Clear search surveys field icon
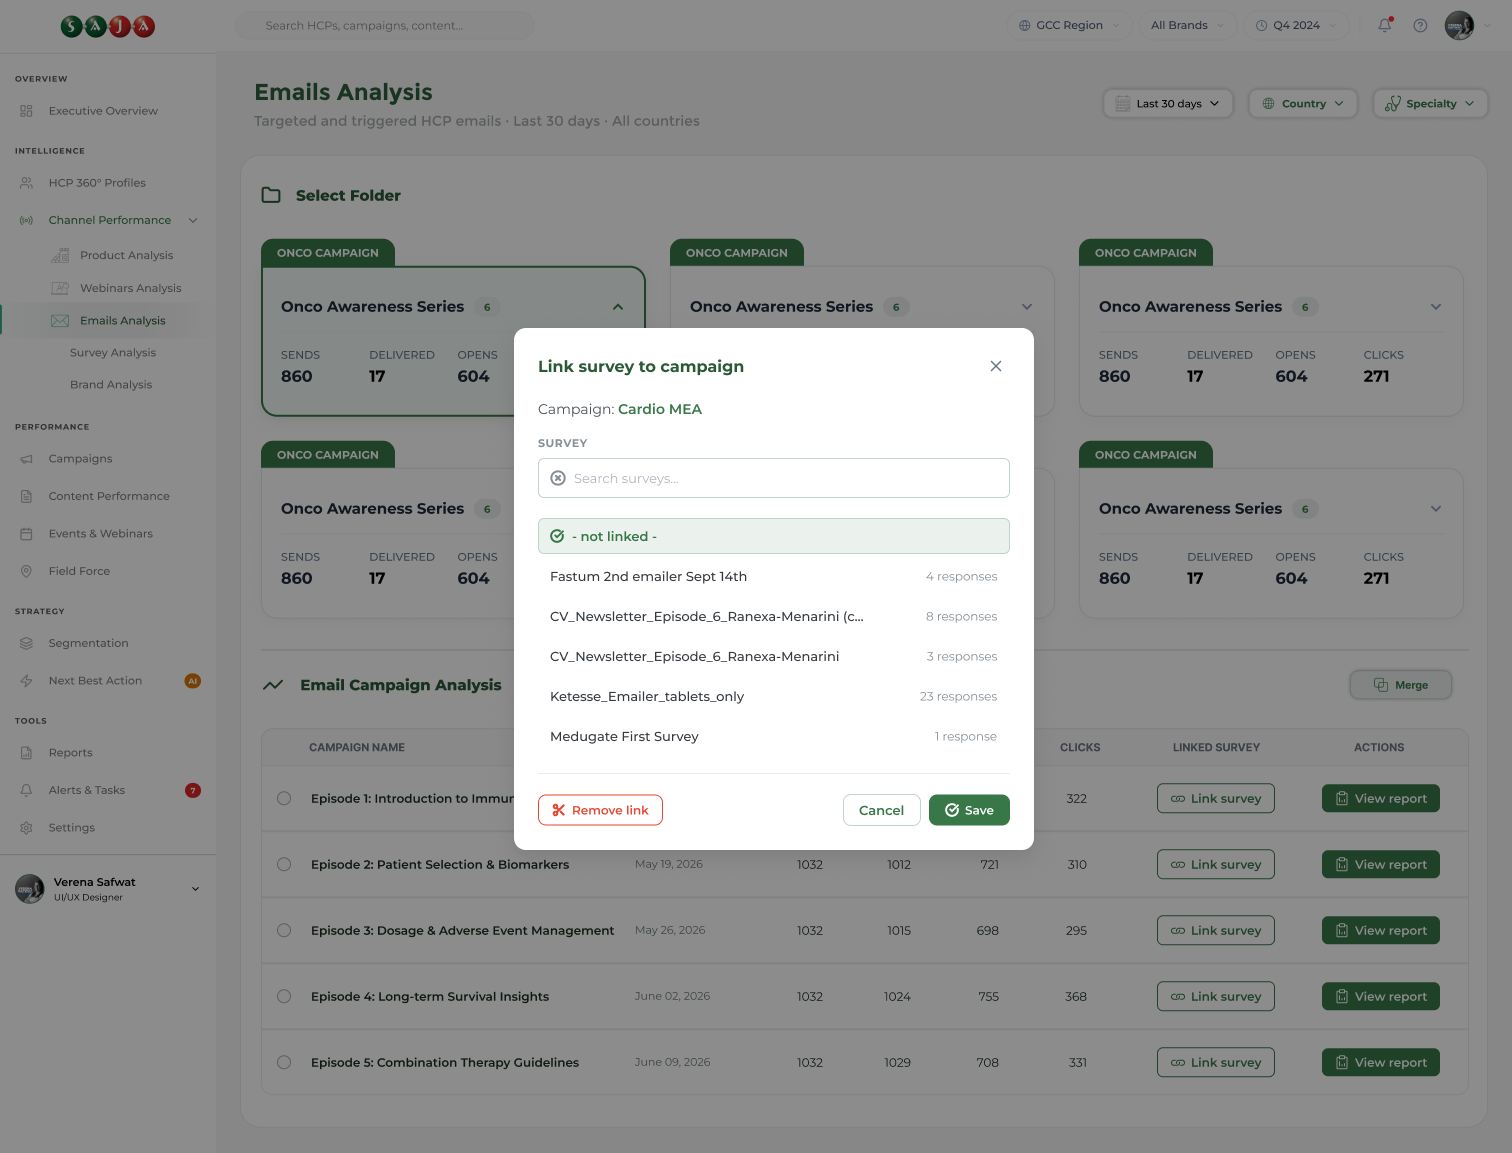 (x=558, y=478)
